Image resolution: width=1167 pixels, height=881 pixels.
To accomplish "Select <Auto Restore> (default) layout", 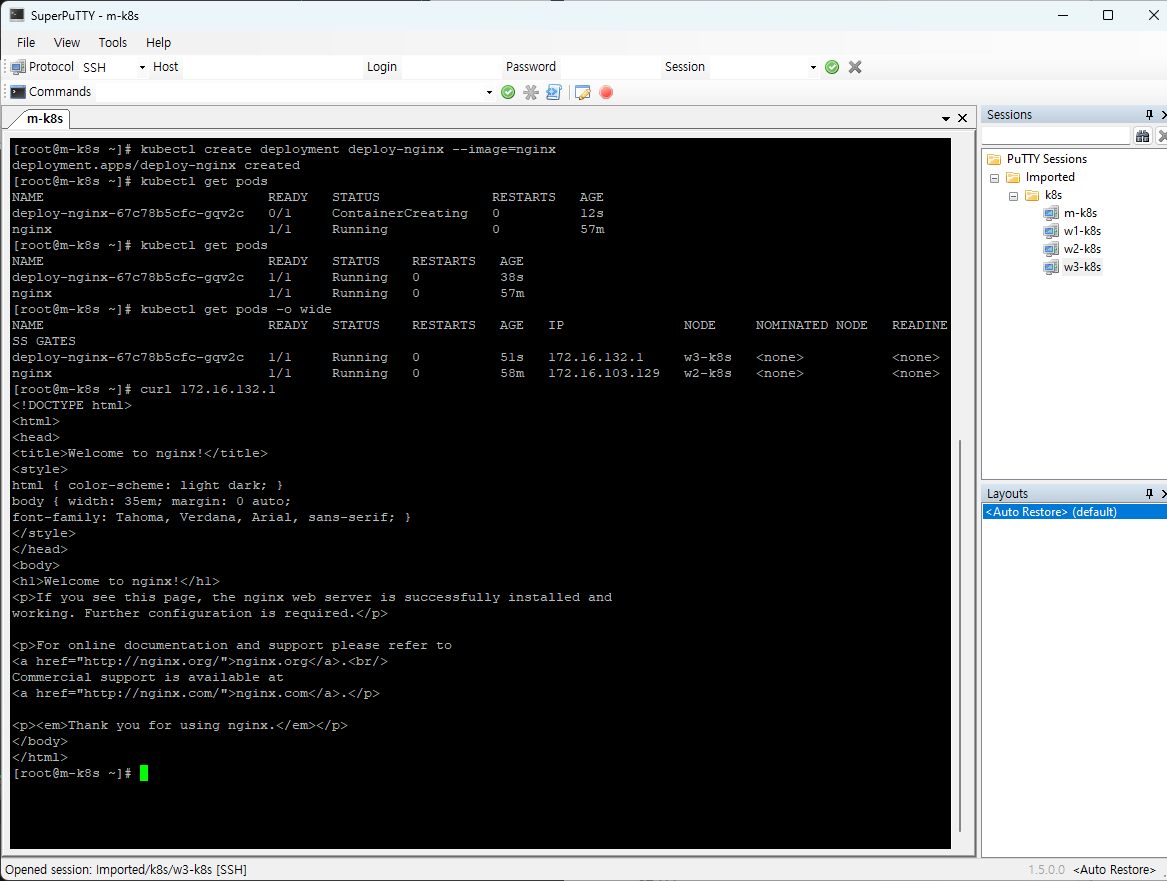I will point(1074,512).
